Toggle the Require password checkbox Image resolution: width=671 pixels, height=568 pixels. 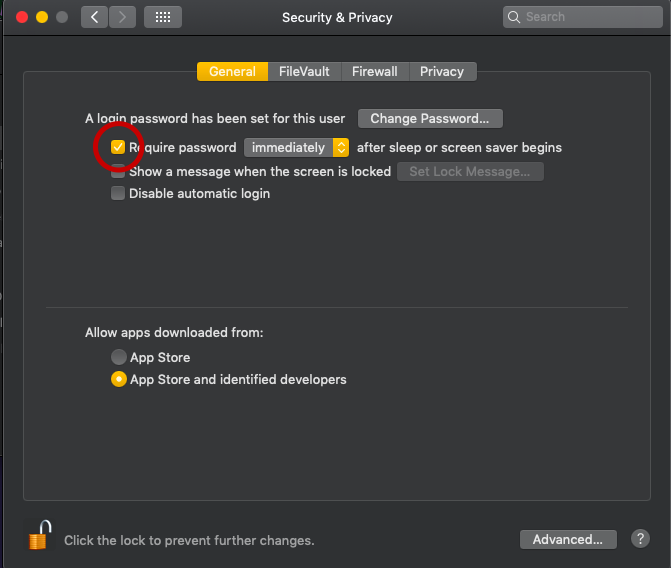tap(119, 148)
